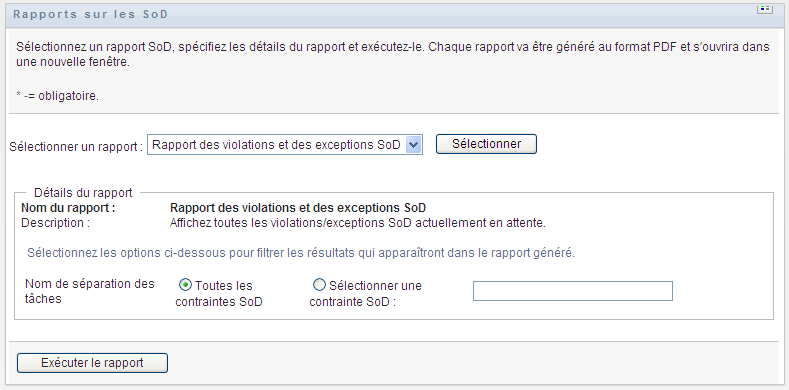Open the report selection dropdown arrow
Screen dimensions: 789x390
tap(414, 145)
